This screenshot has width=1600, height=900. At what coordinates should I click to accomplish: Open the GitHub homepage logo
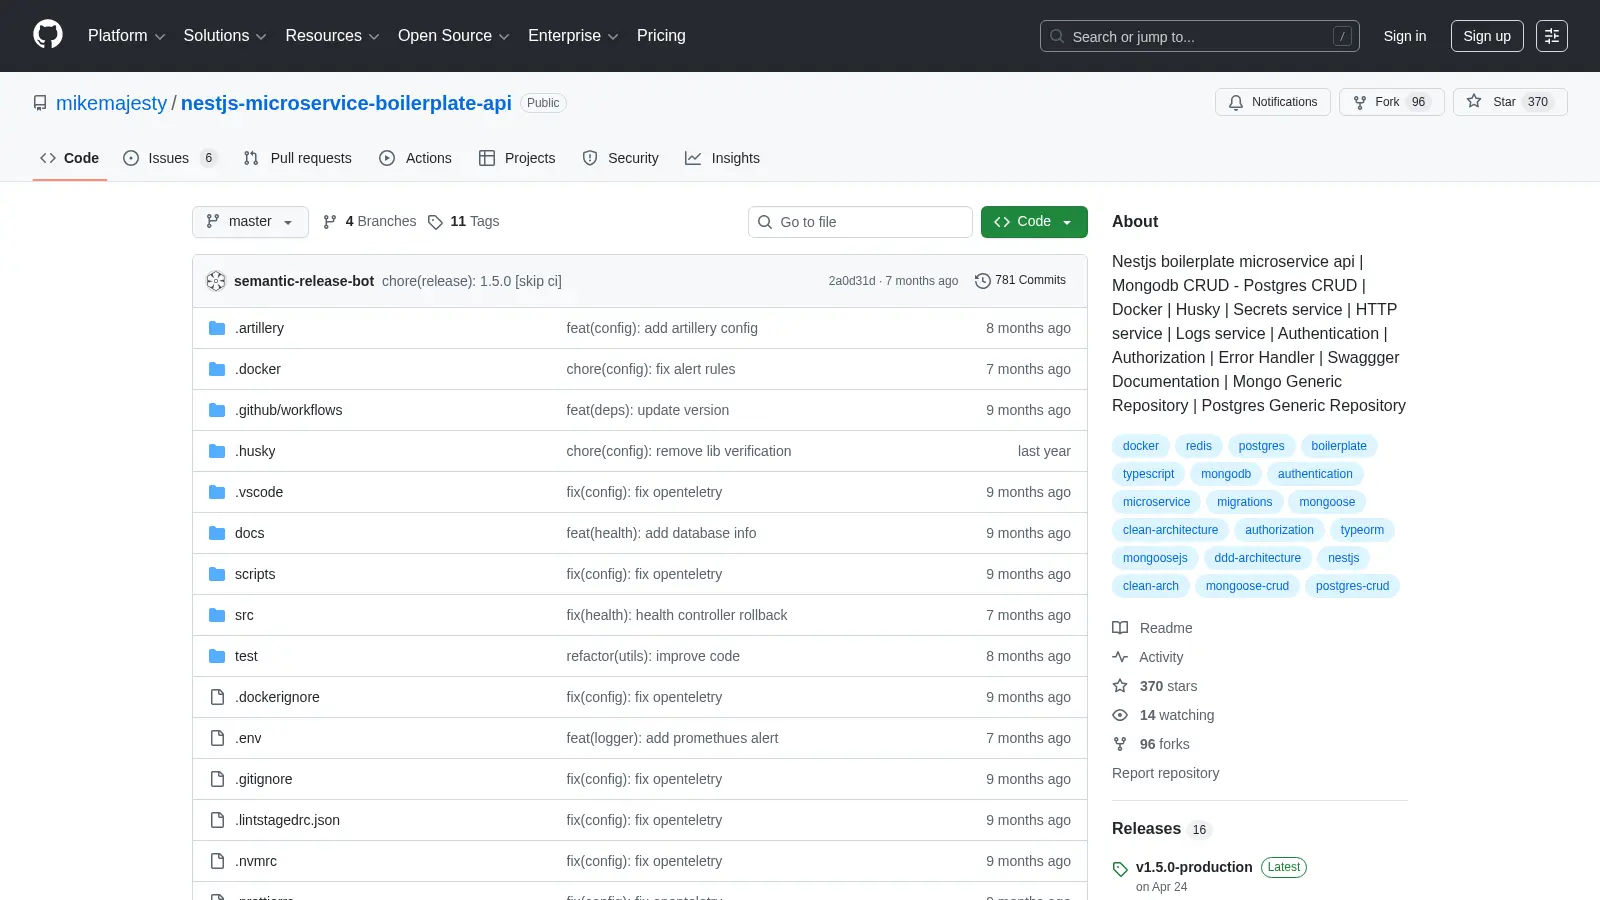coord(48,35)
